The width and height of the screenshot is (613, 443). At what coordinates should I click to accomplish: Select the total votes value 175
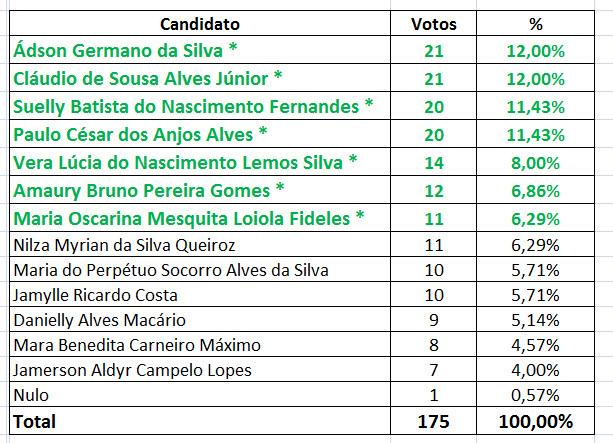(435, 423)
